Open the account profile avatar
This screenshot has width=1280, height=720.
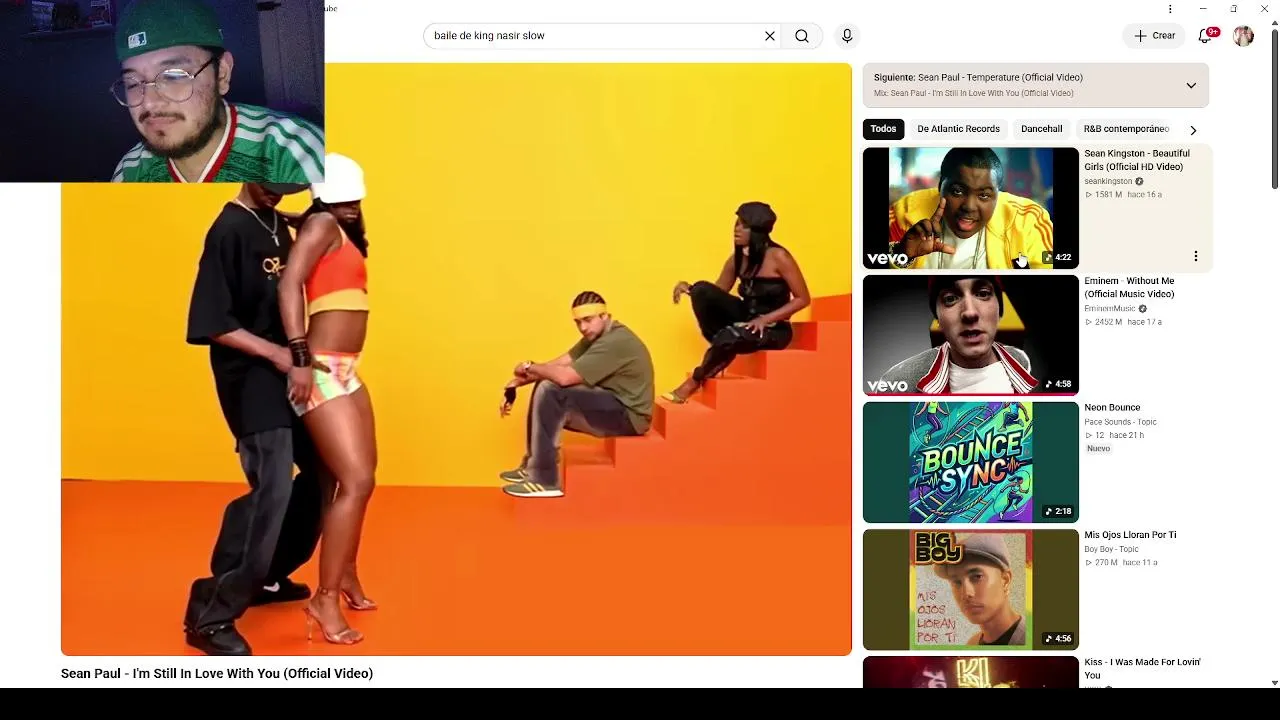[x=1243, y=36]
